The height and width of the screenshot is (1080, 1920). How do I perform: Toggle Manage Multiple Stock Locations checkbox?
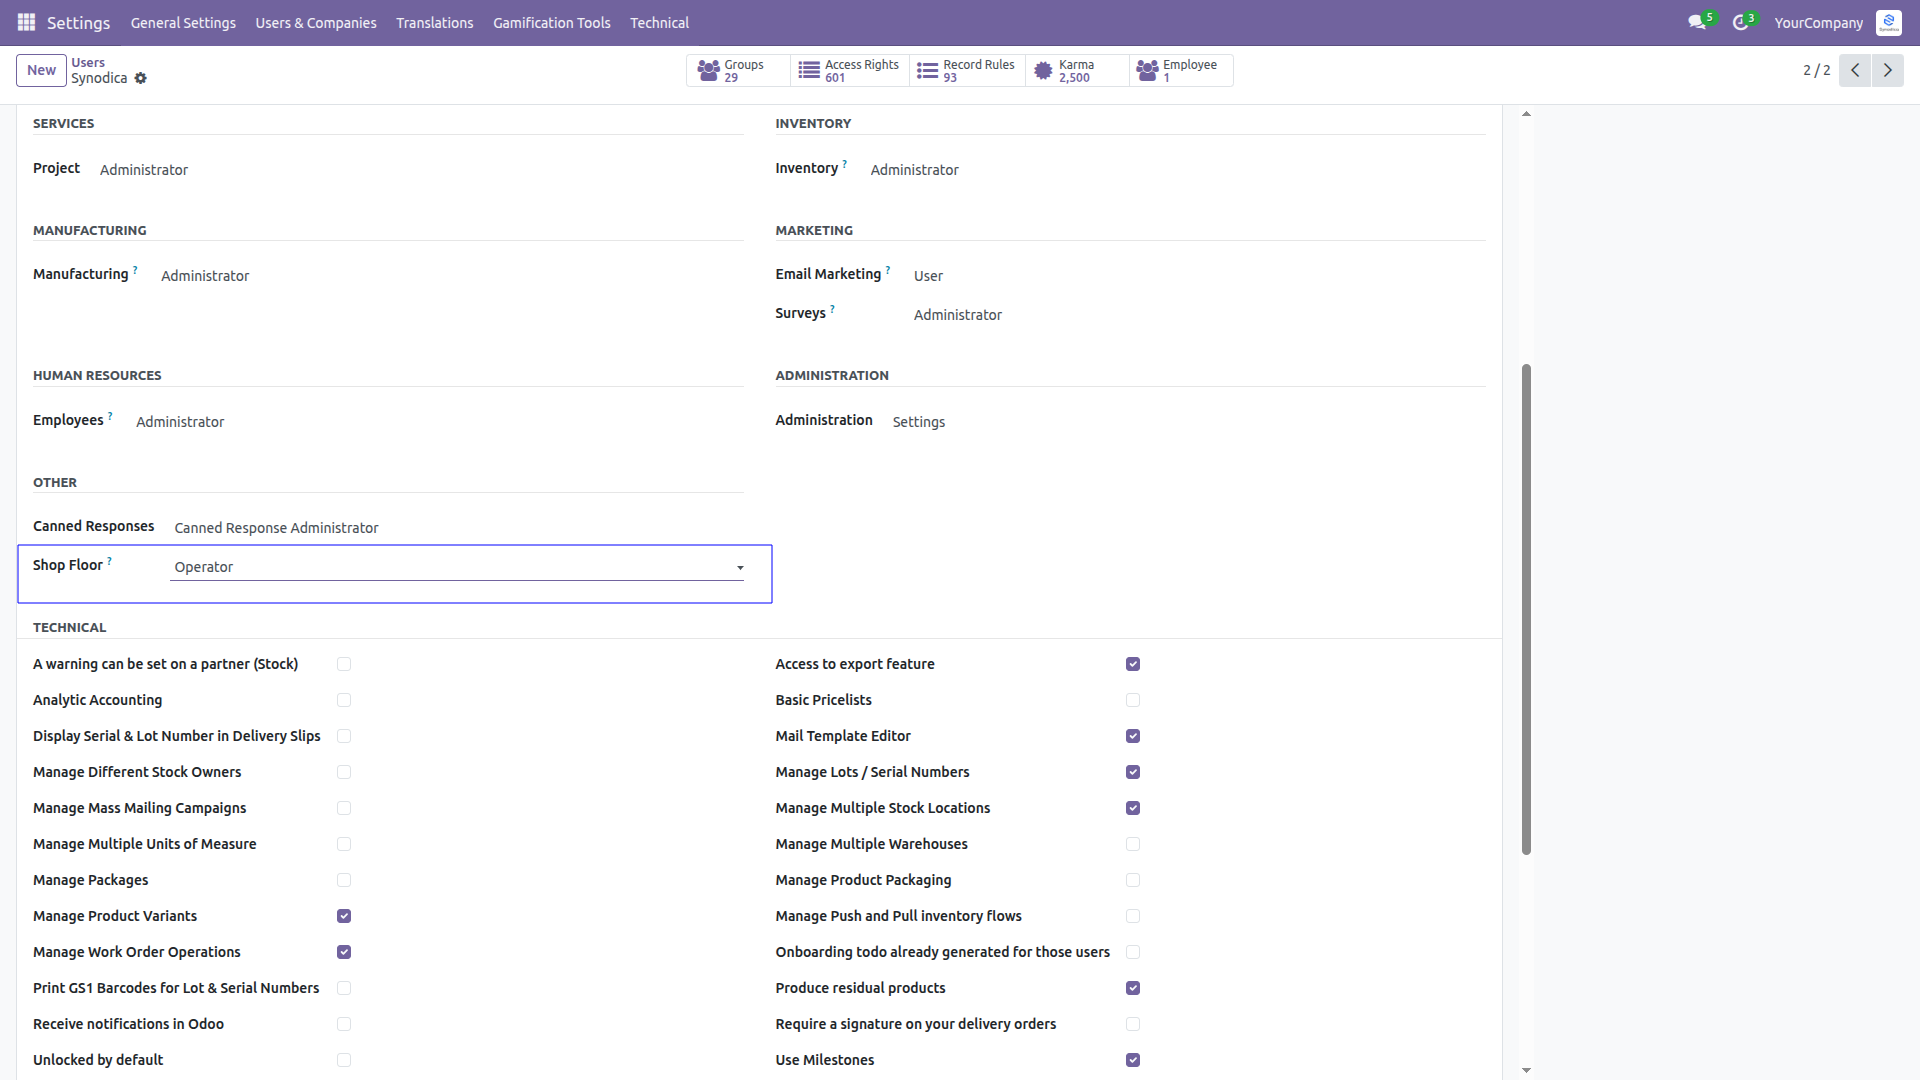click(1133, 808)
